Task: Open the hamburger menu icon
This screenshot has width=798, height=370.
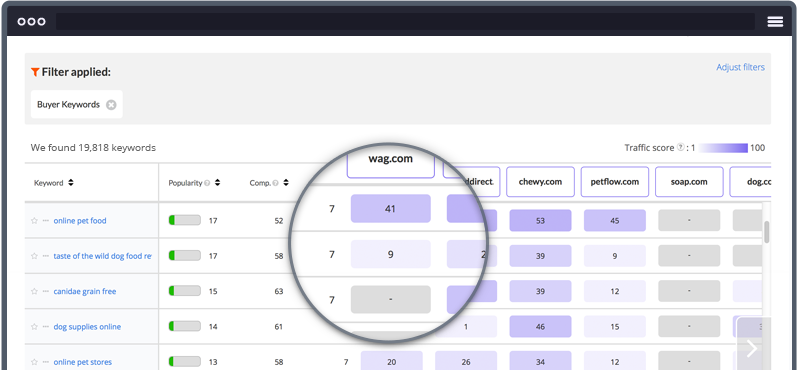Action: (x=775, y=21)
